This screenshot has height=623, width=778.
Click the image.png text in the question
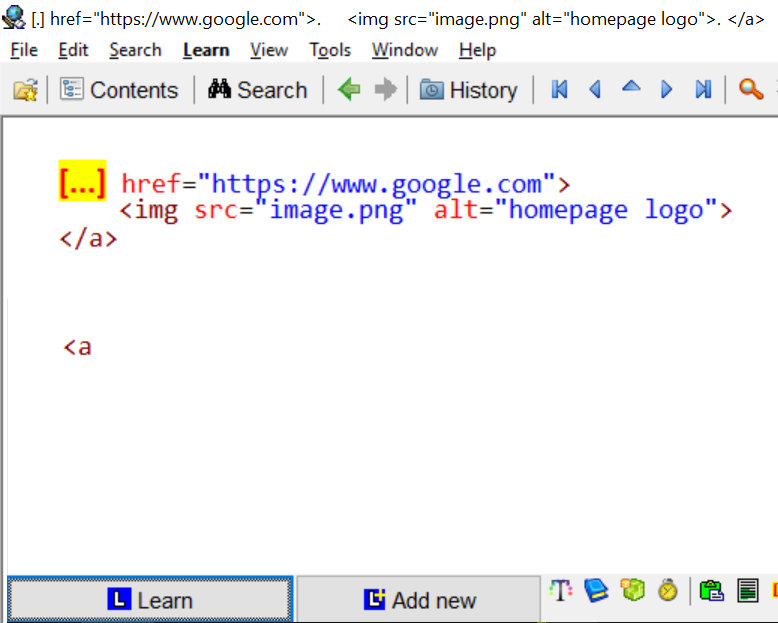click(x=337, y=210)
